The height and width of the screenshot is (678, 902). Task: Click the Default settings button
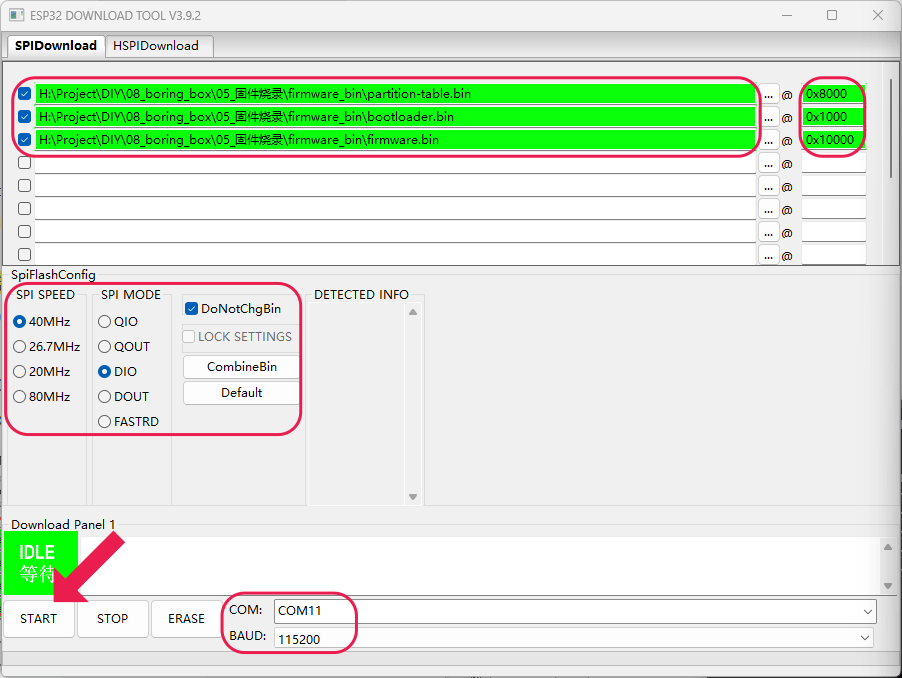coord(242,393)
